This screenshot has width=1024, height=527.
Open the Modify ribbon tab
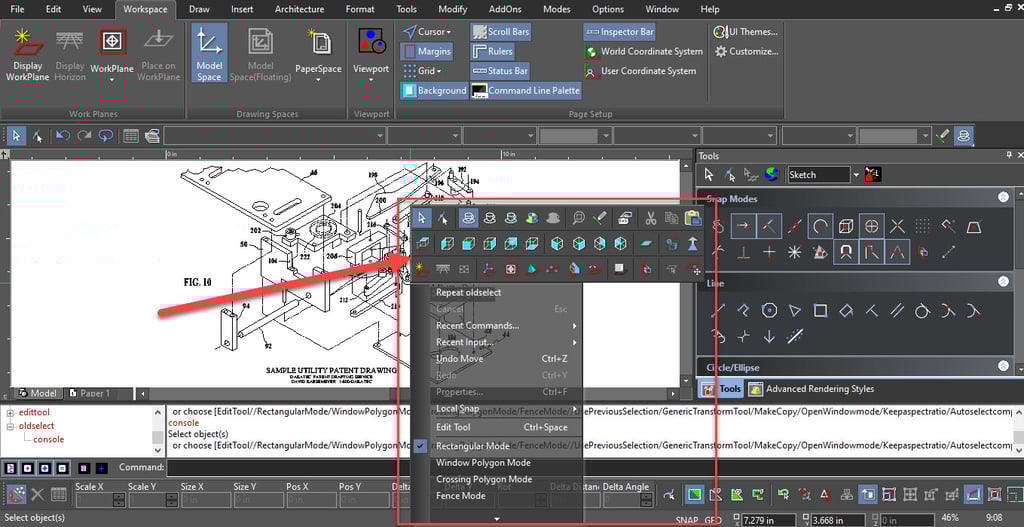453,9
